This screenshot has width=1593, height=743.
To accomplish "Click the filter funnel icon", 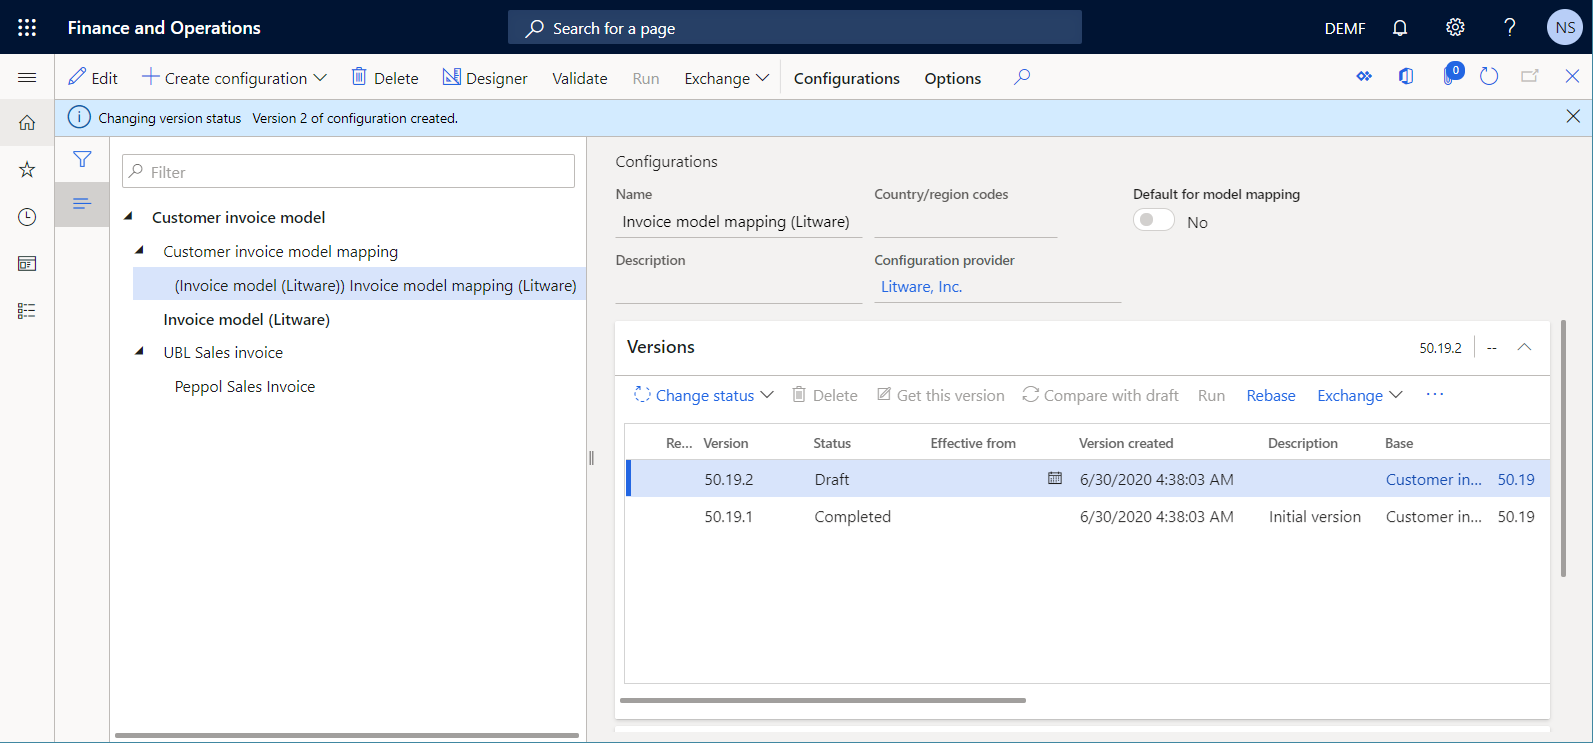I will 82,159.
